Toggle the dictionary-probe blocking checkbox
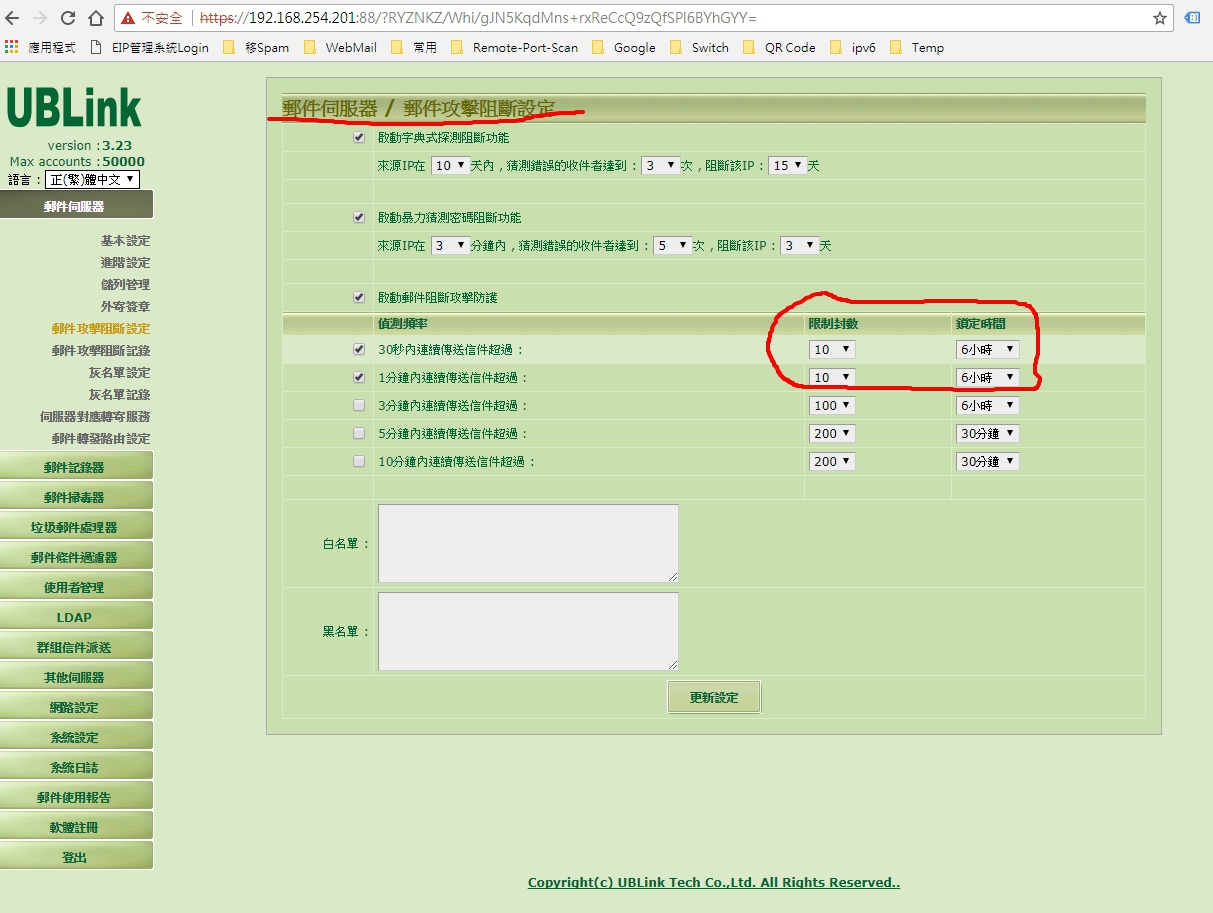The width and height of the screenshot is (1213, 913). click(359, 138)
